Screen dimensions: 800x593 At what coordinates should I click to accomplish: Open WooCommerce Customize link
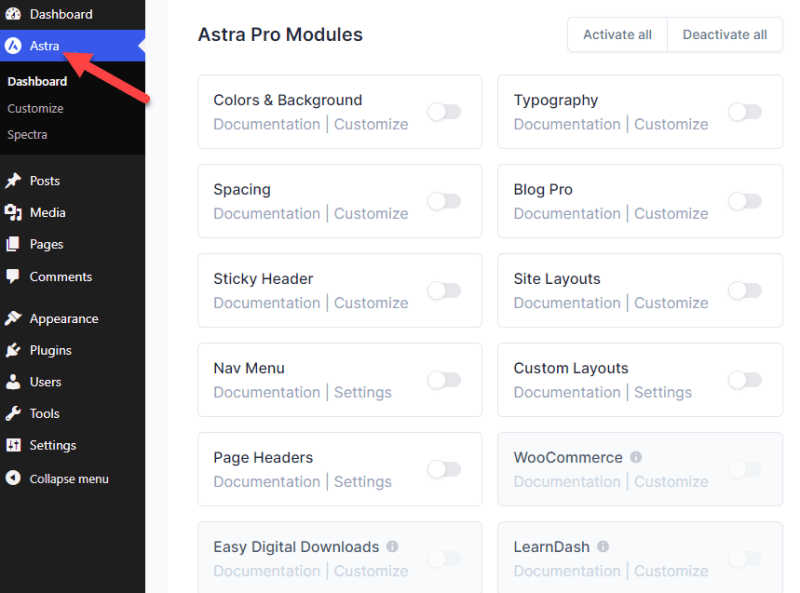pyautogui.click(x=671, y=482)
